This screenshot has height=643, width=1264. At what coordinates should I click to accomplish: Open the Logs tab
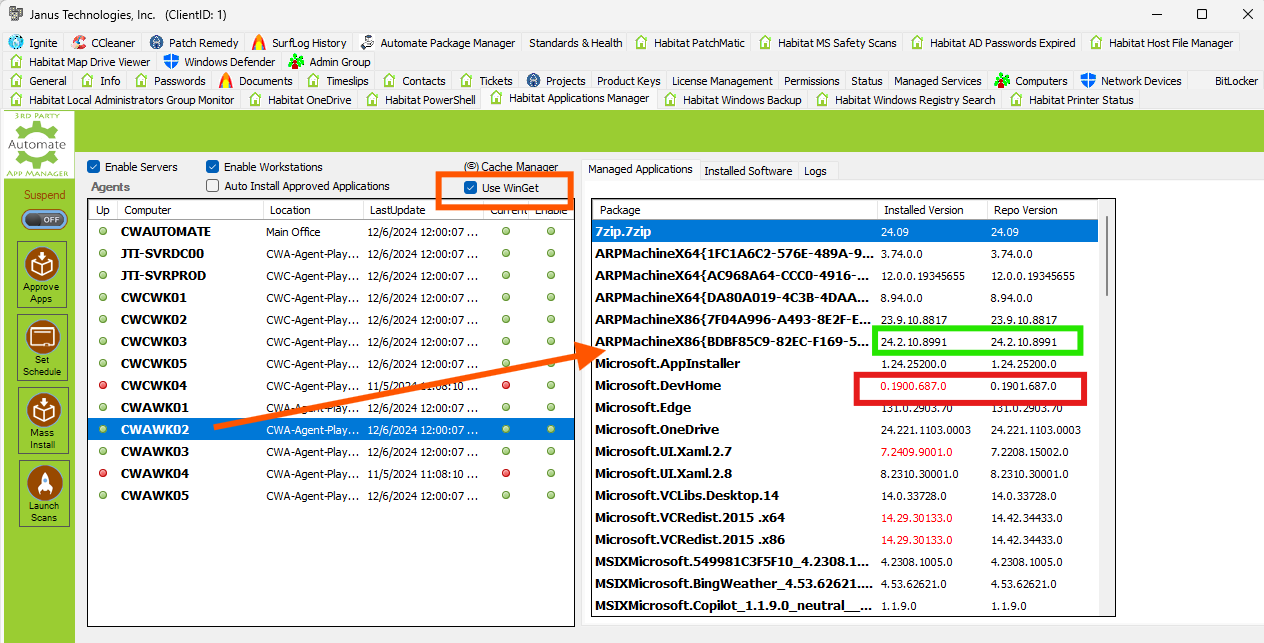click(x=815, y=171)
